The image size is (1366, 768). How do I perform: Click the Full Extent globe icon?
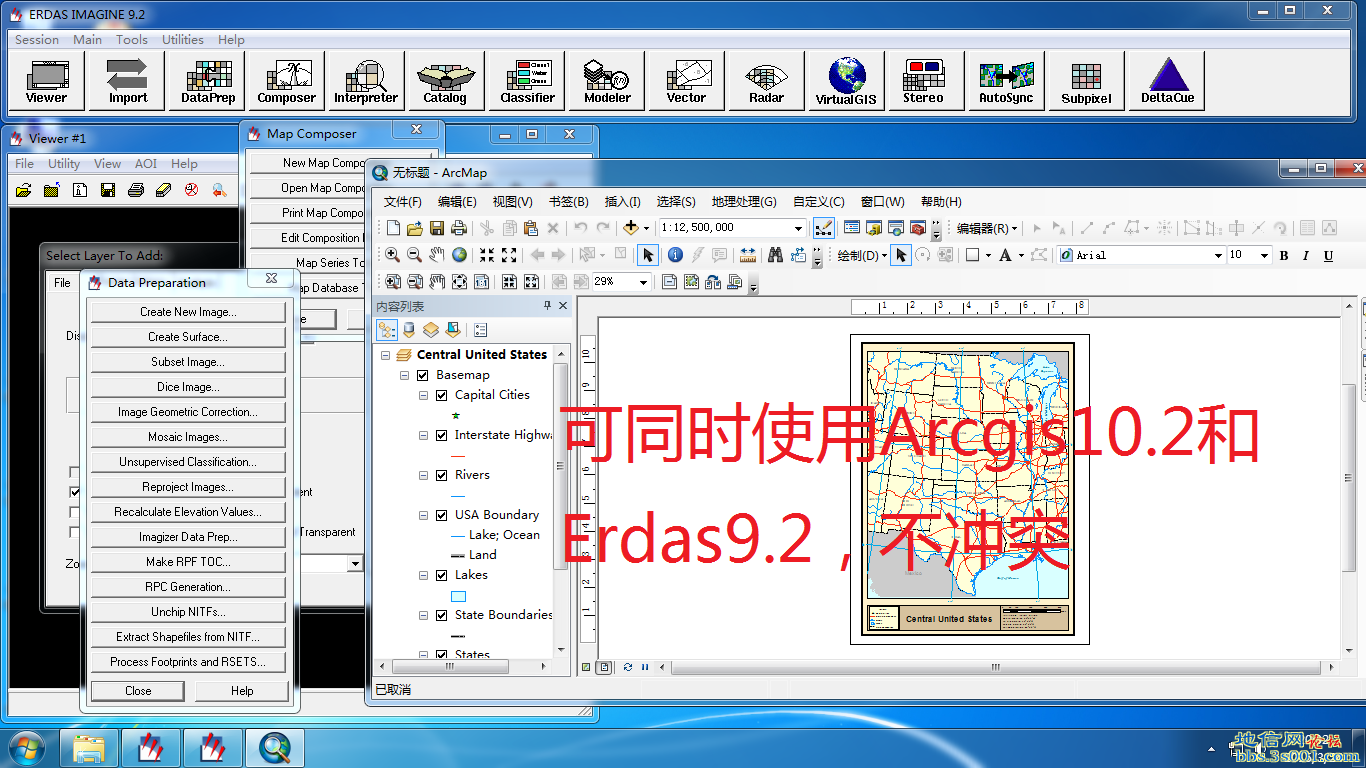pos(459,255)
